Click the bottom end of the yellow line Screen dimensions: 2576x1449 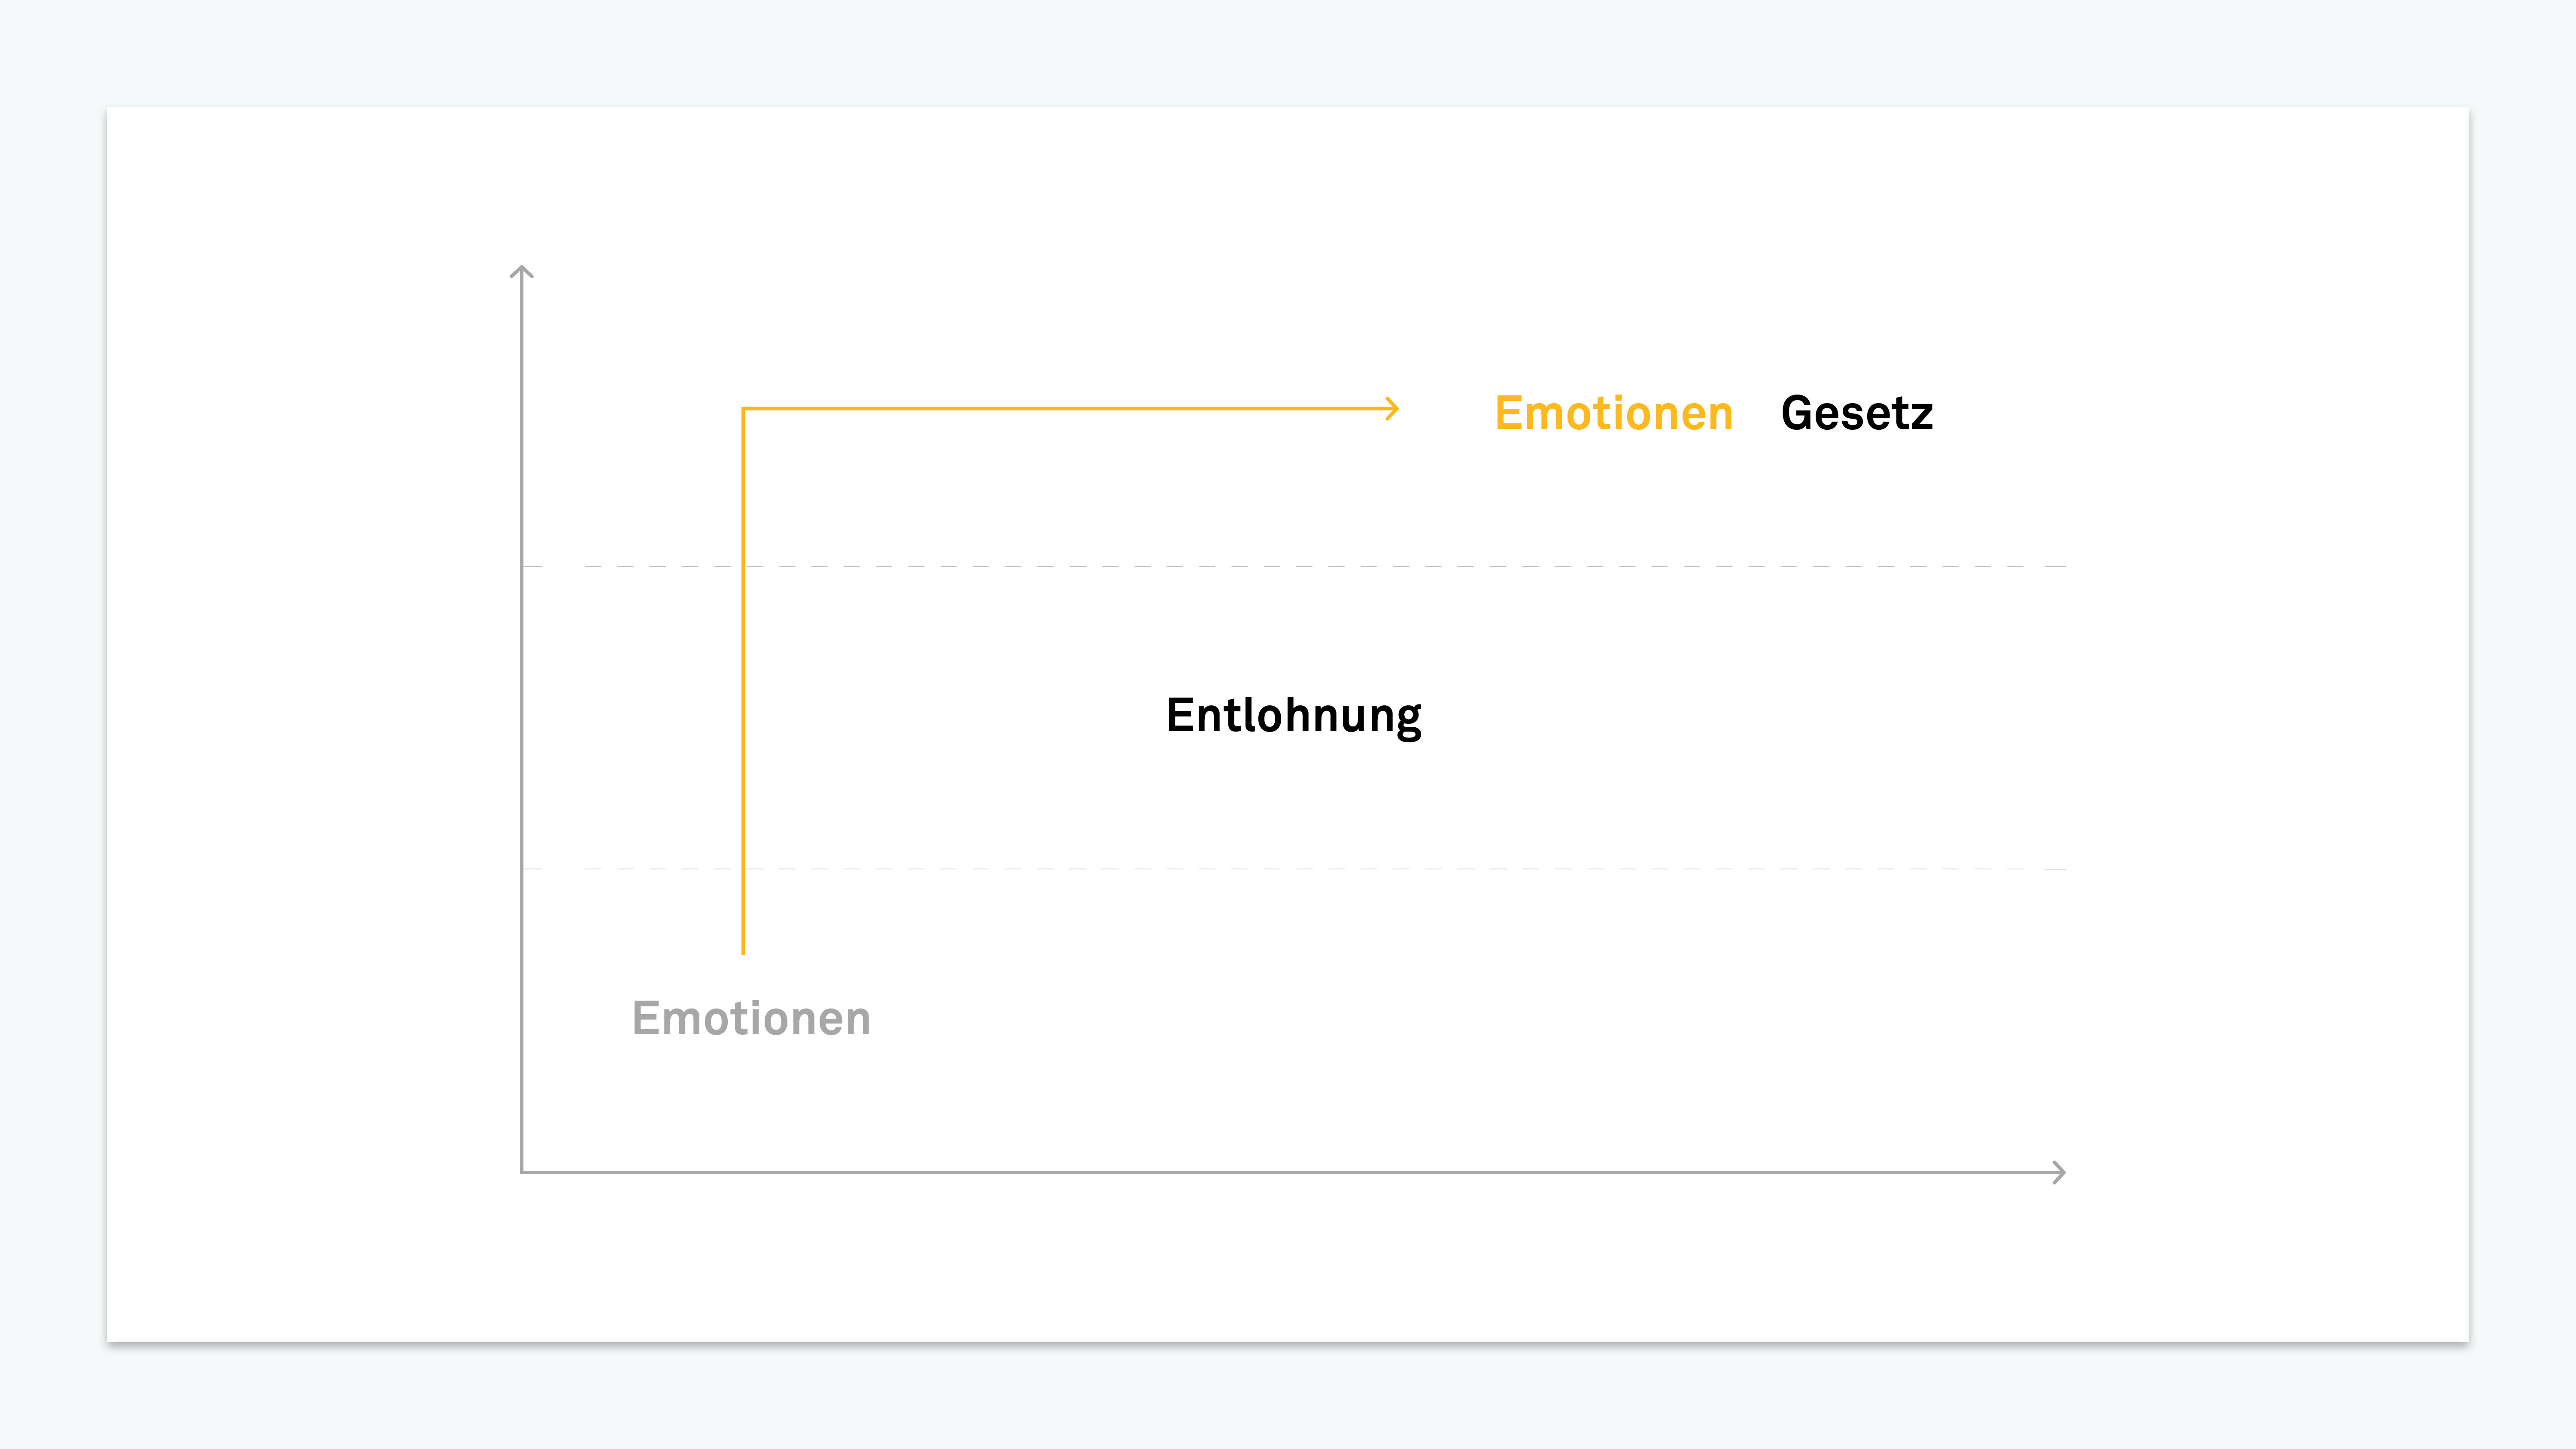click(743, 951)
